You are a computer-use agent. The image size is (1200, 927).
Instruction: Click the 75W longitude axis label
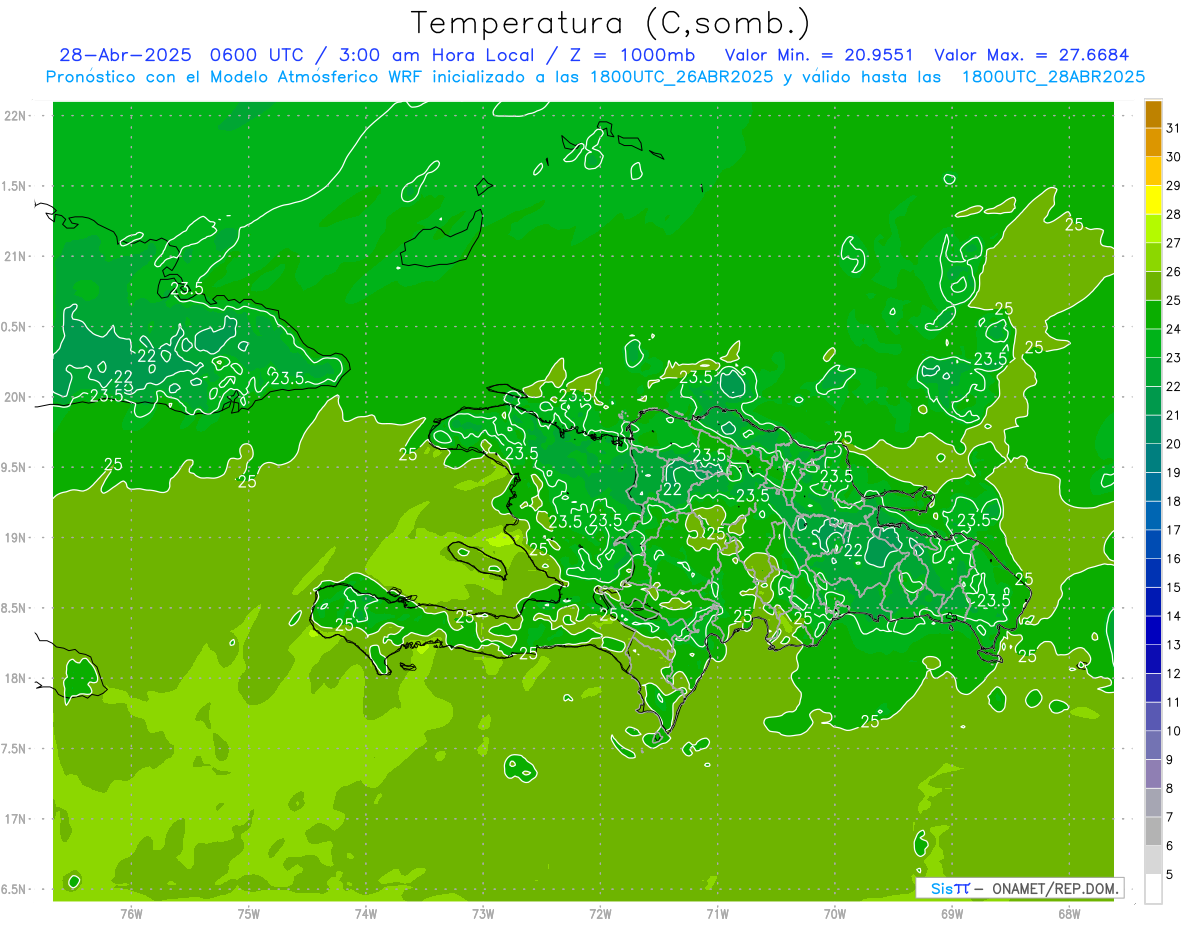coord(249,912)
